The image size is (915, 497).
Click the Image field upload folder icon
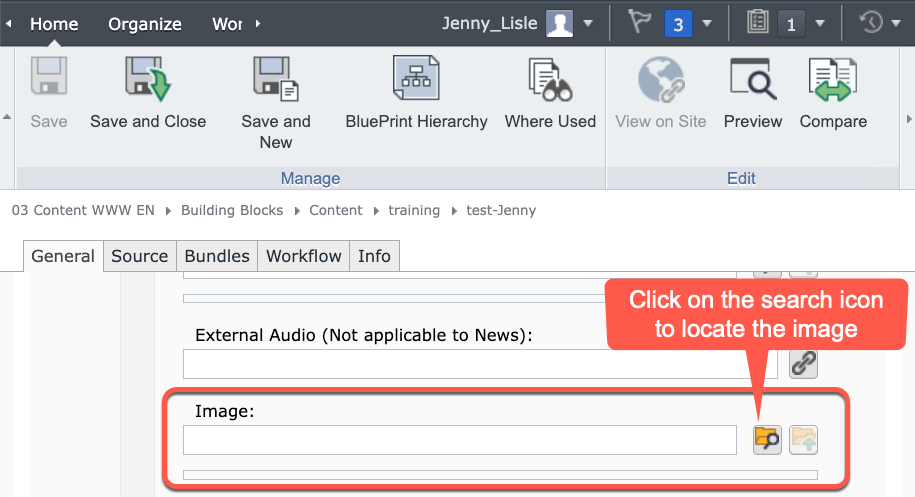pos(804,440)
